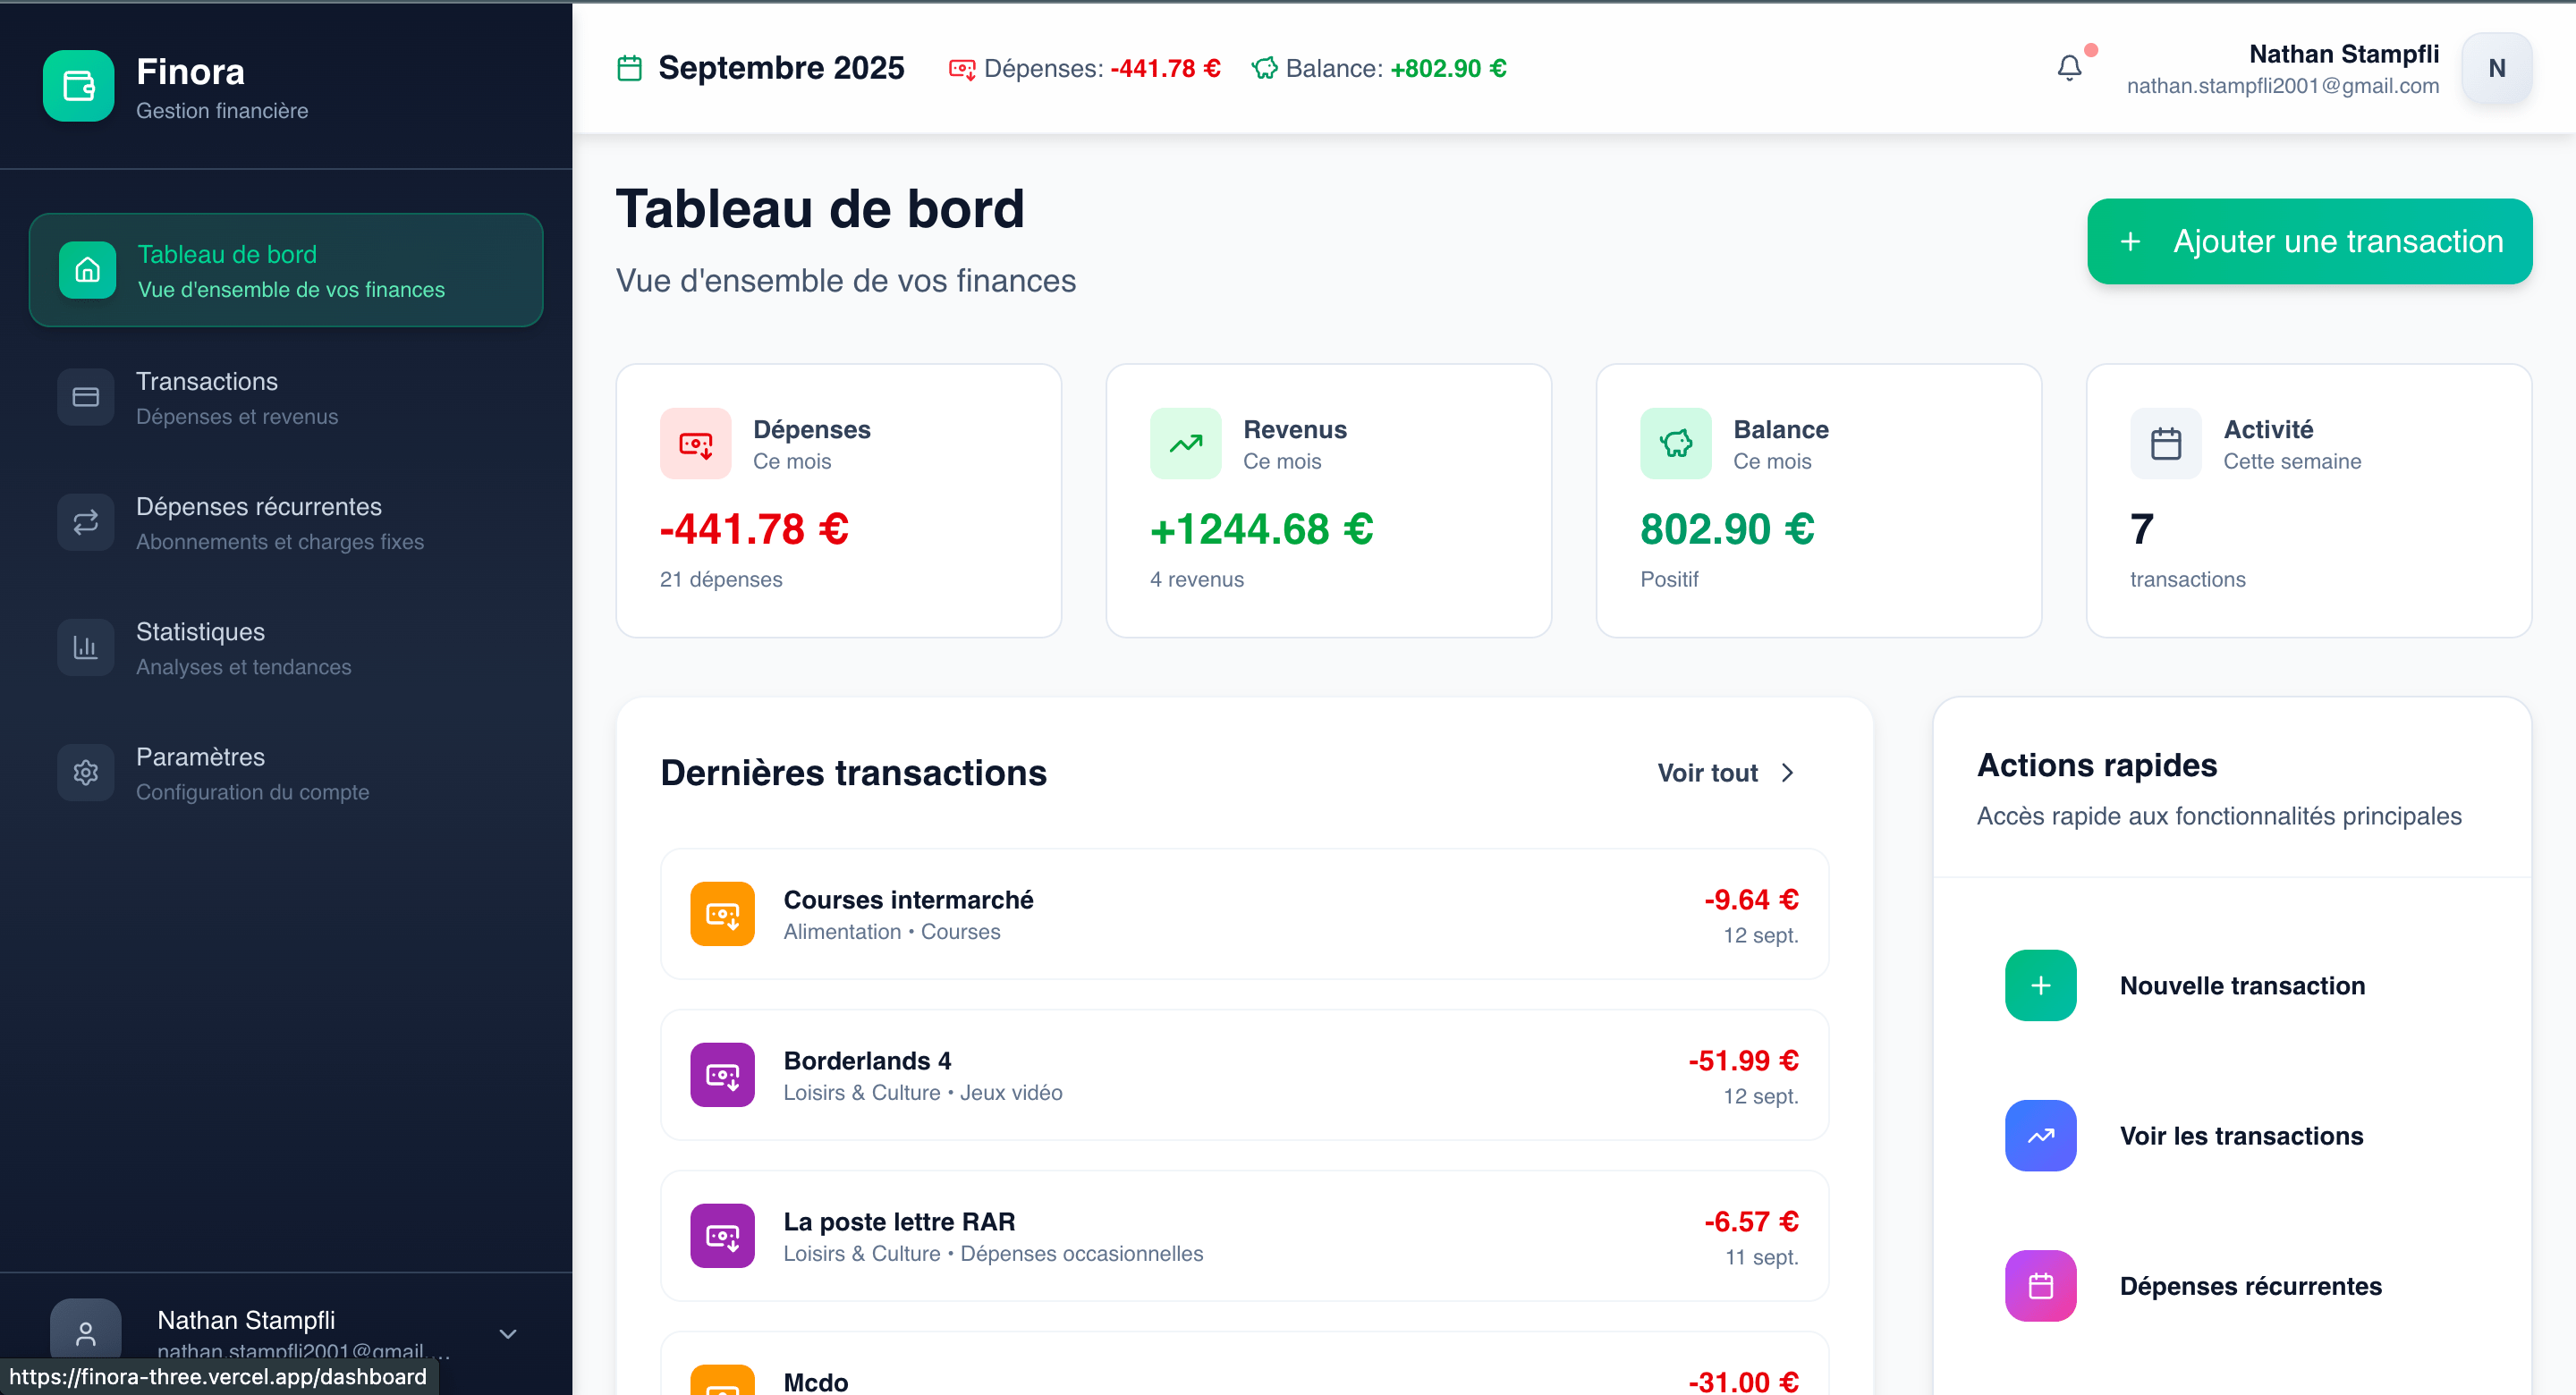Select the piggy bank icon on Balance card
The height and width of the screenshot is (1395, 2576).
pyautogui.click(x=1676, y=443)
